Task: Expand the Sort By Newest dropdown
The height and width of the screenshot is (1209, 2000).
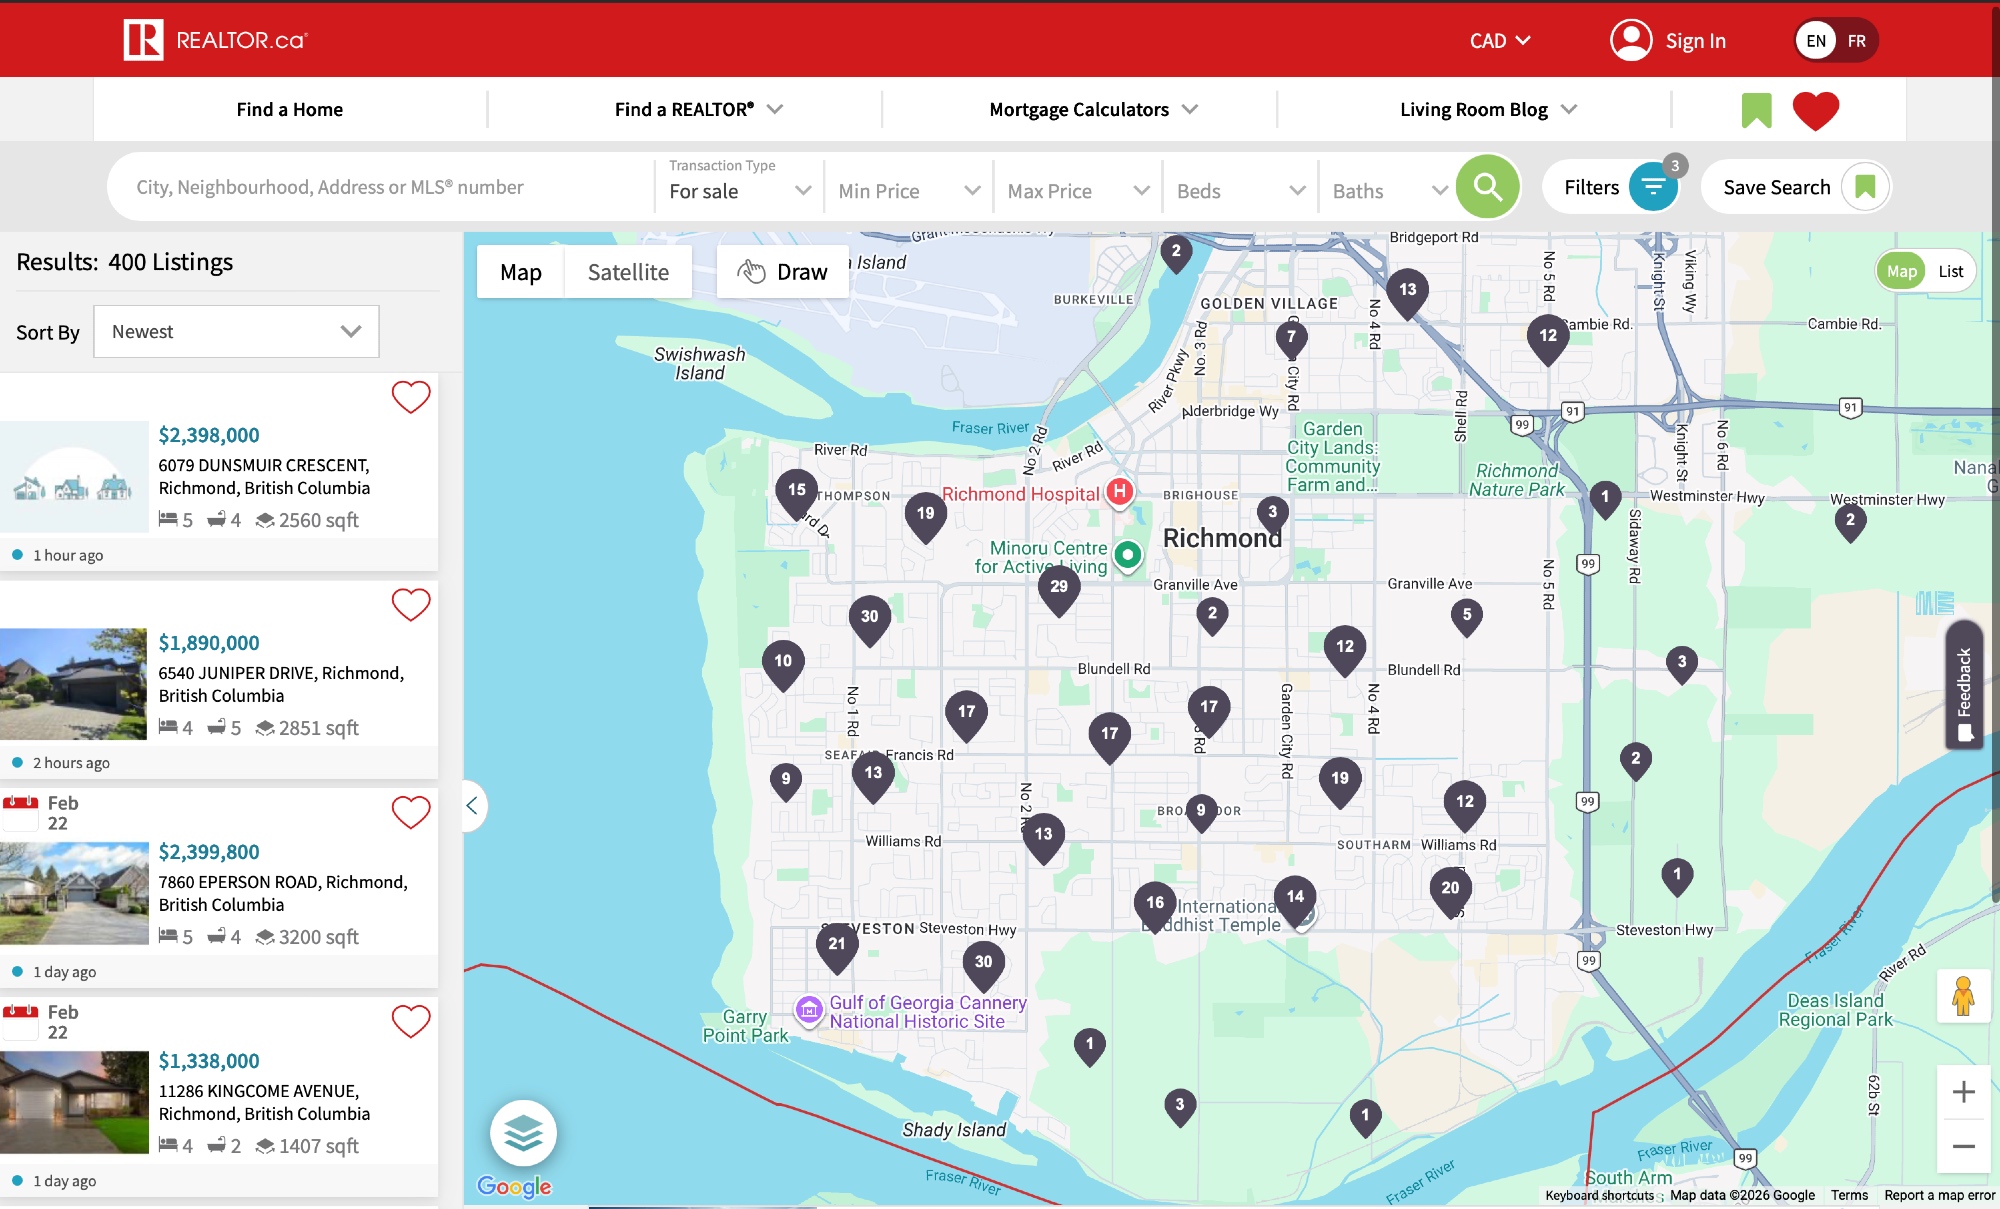Action: [236, 332]
